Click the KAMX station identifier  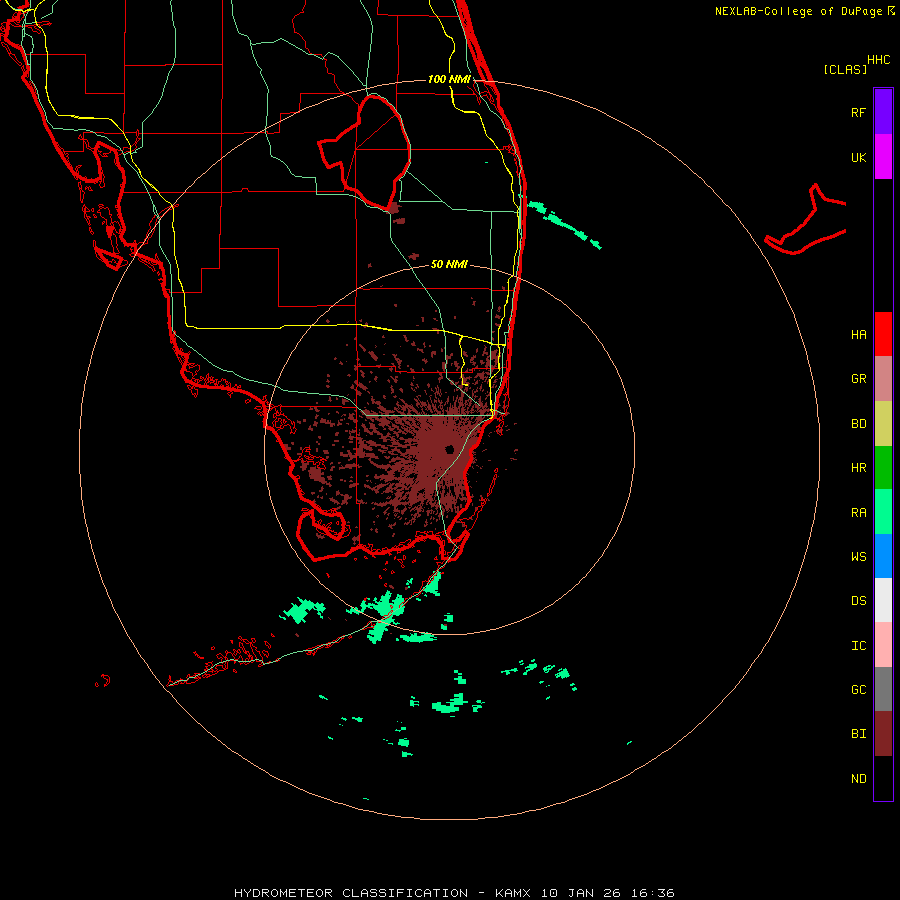click(513, 893)
